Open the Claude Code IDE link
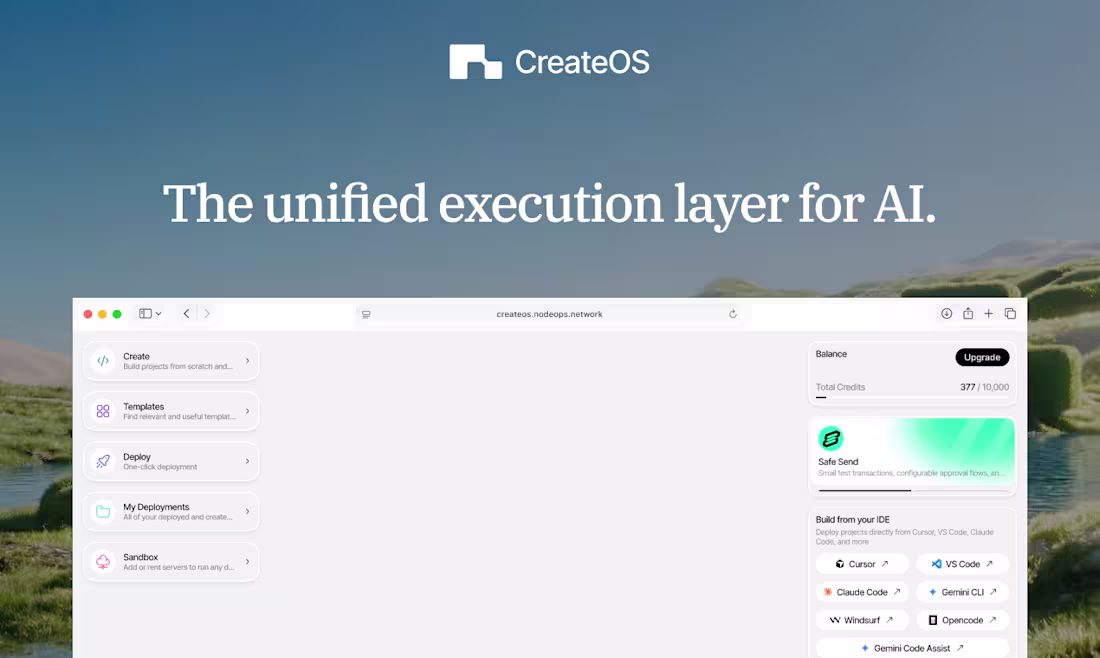This screenshot has height=658, width=1100. tap(862, 592)
